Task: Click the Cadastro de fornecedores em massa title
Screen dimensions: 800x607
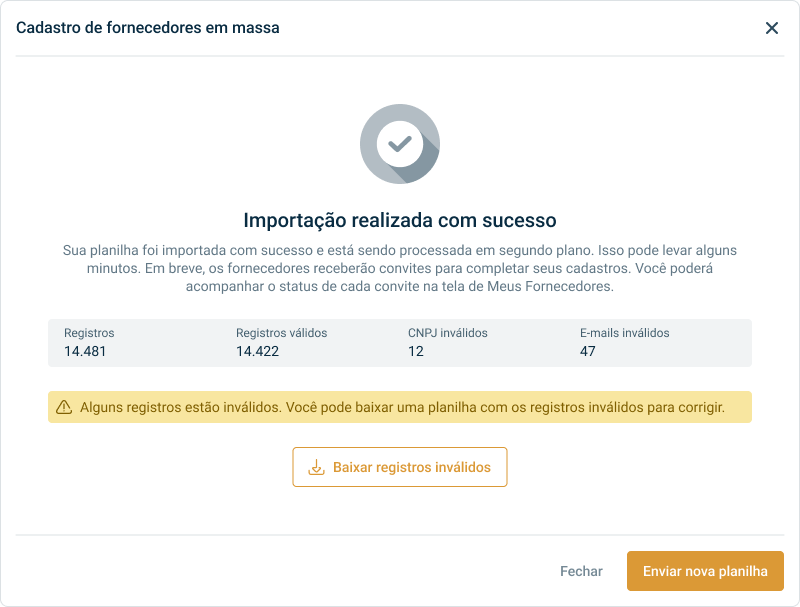Action: (148, 28)
